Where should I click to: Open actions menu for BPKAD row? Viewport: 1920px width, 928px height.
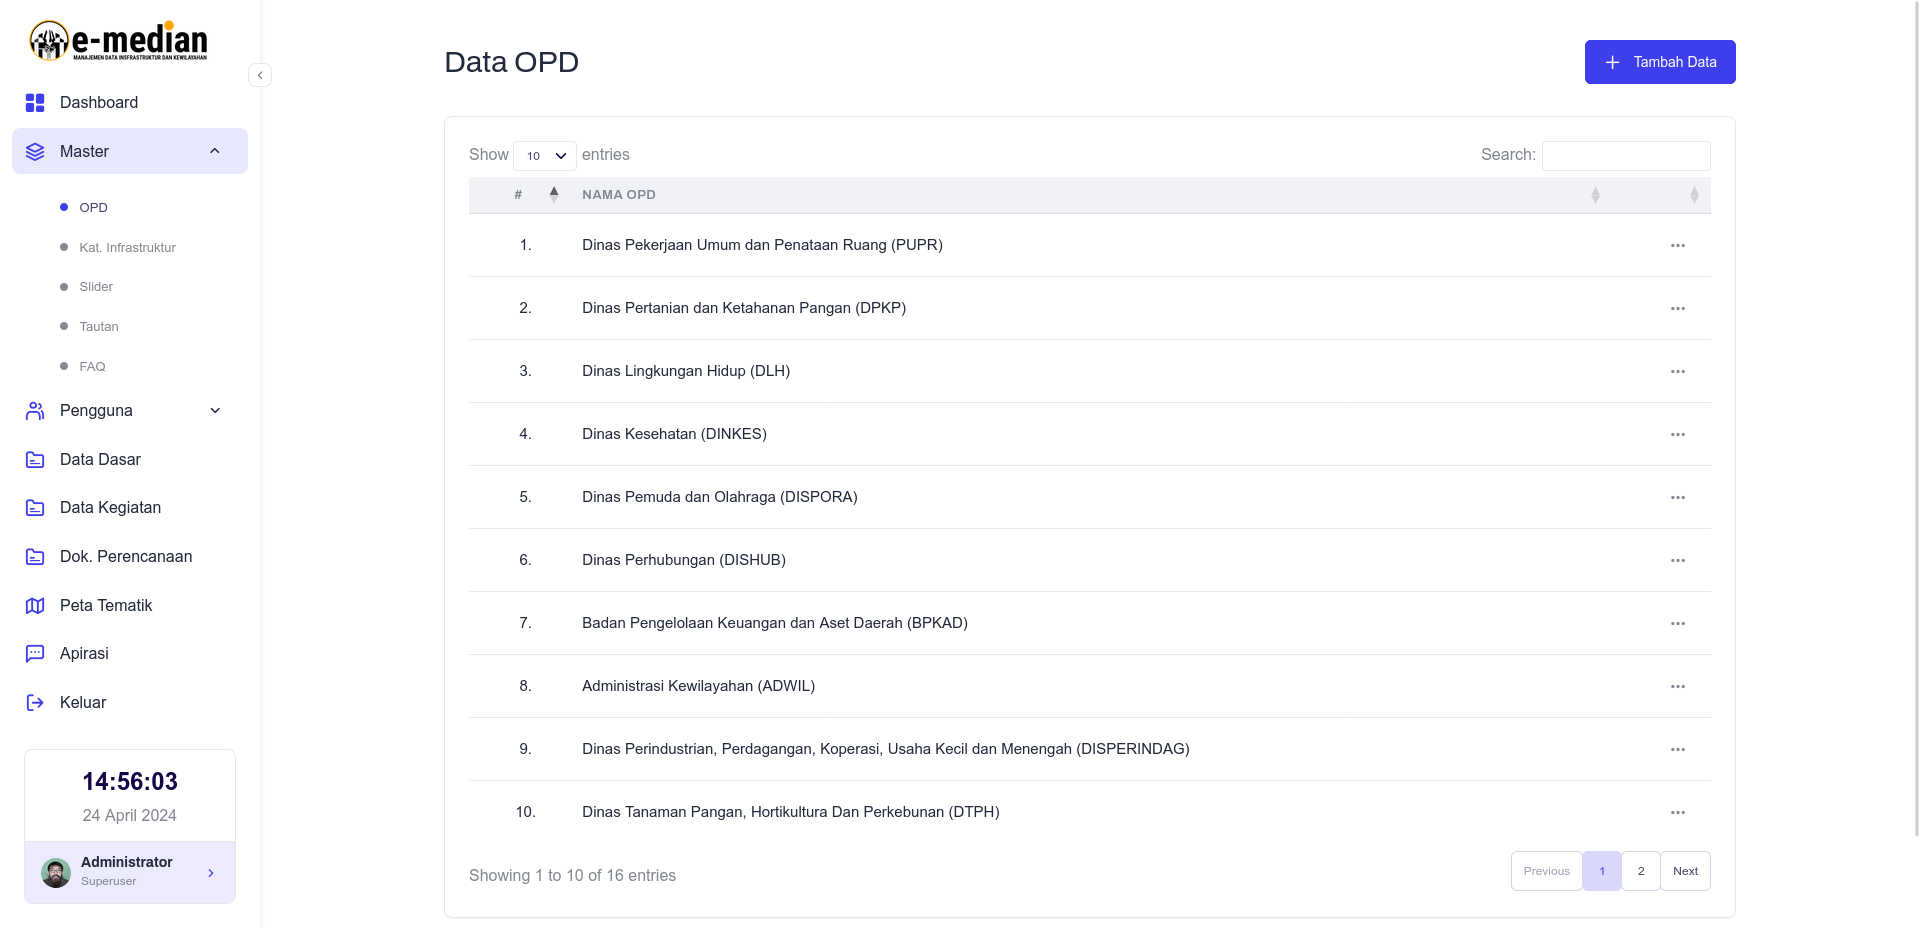tap(1678, 624)
